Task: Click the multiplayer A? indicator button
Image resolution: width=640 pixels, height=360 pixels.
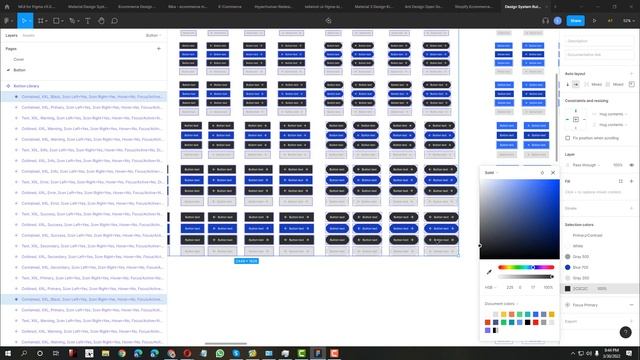Action: (610, 20)
